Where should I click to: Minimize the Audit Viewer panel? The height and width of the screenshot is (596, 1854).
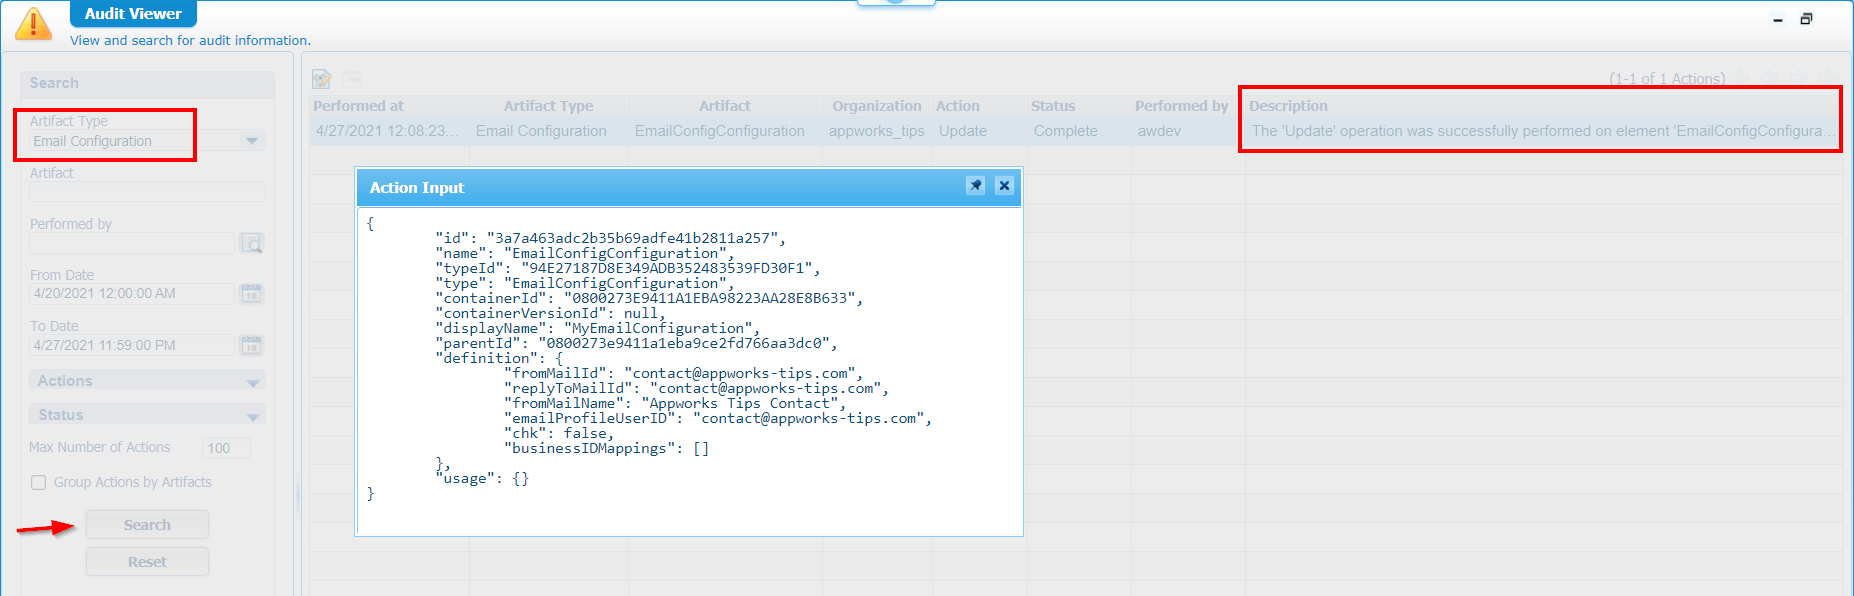click(x=1777, y=20)
